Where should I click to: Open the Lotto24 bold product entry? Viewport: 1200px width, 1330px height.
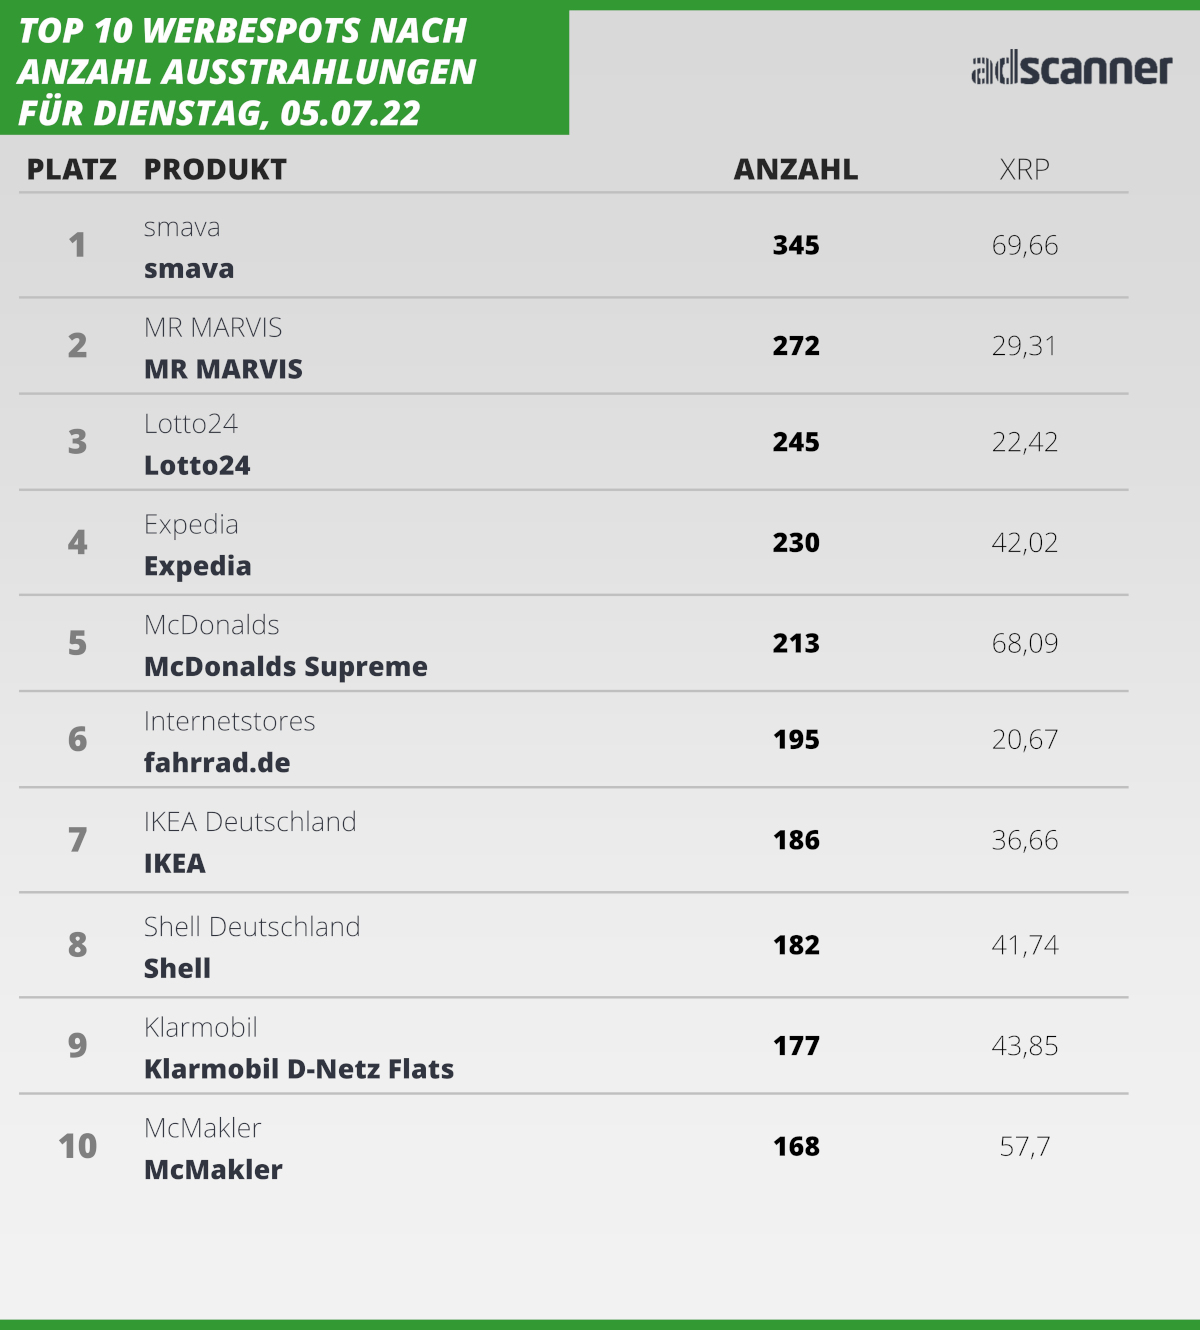(x=197, y=466)
